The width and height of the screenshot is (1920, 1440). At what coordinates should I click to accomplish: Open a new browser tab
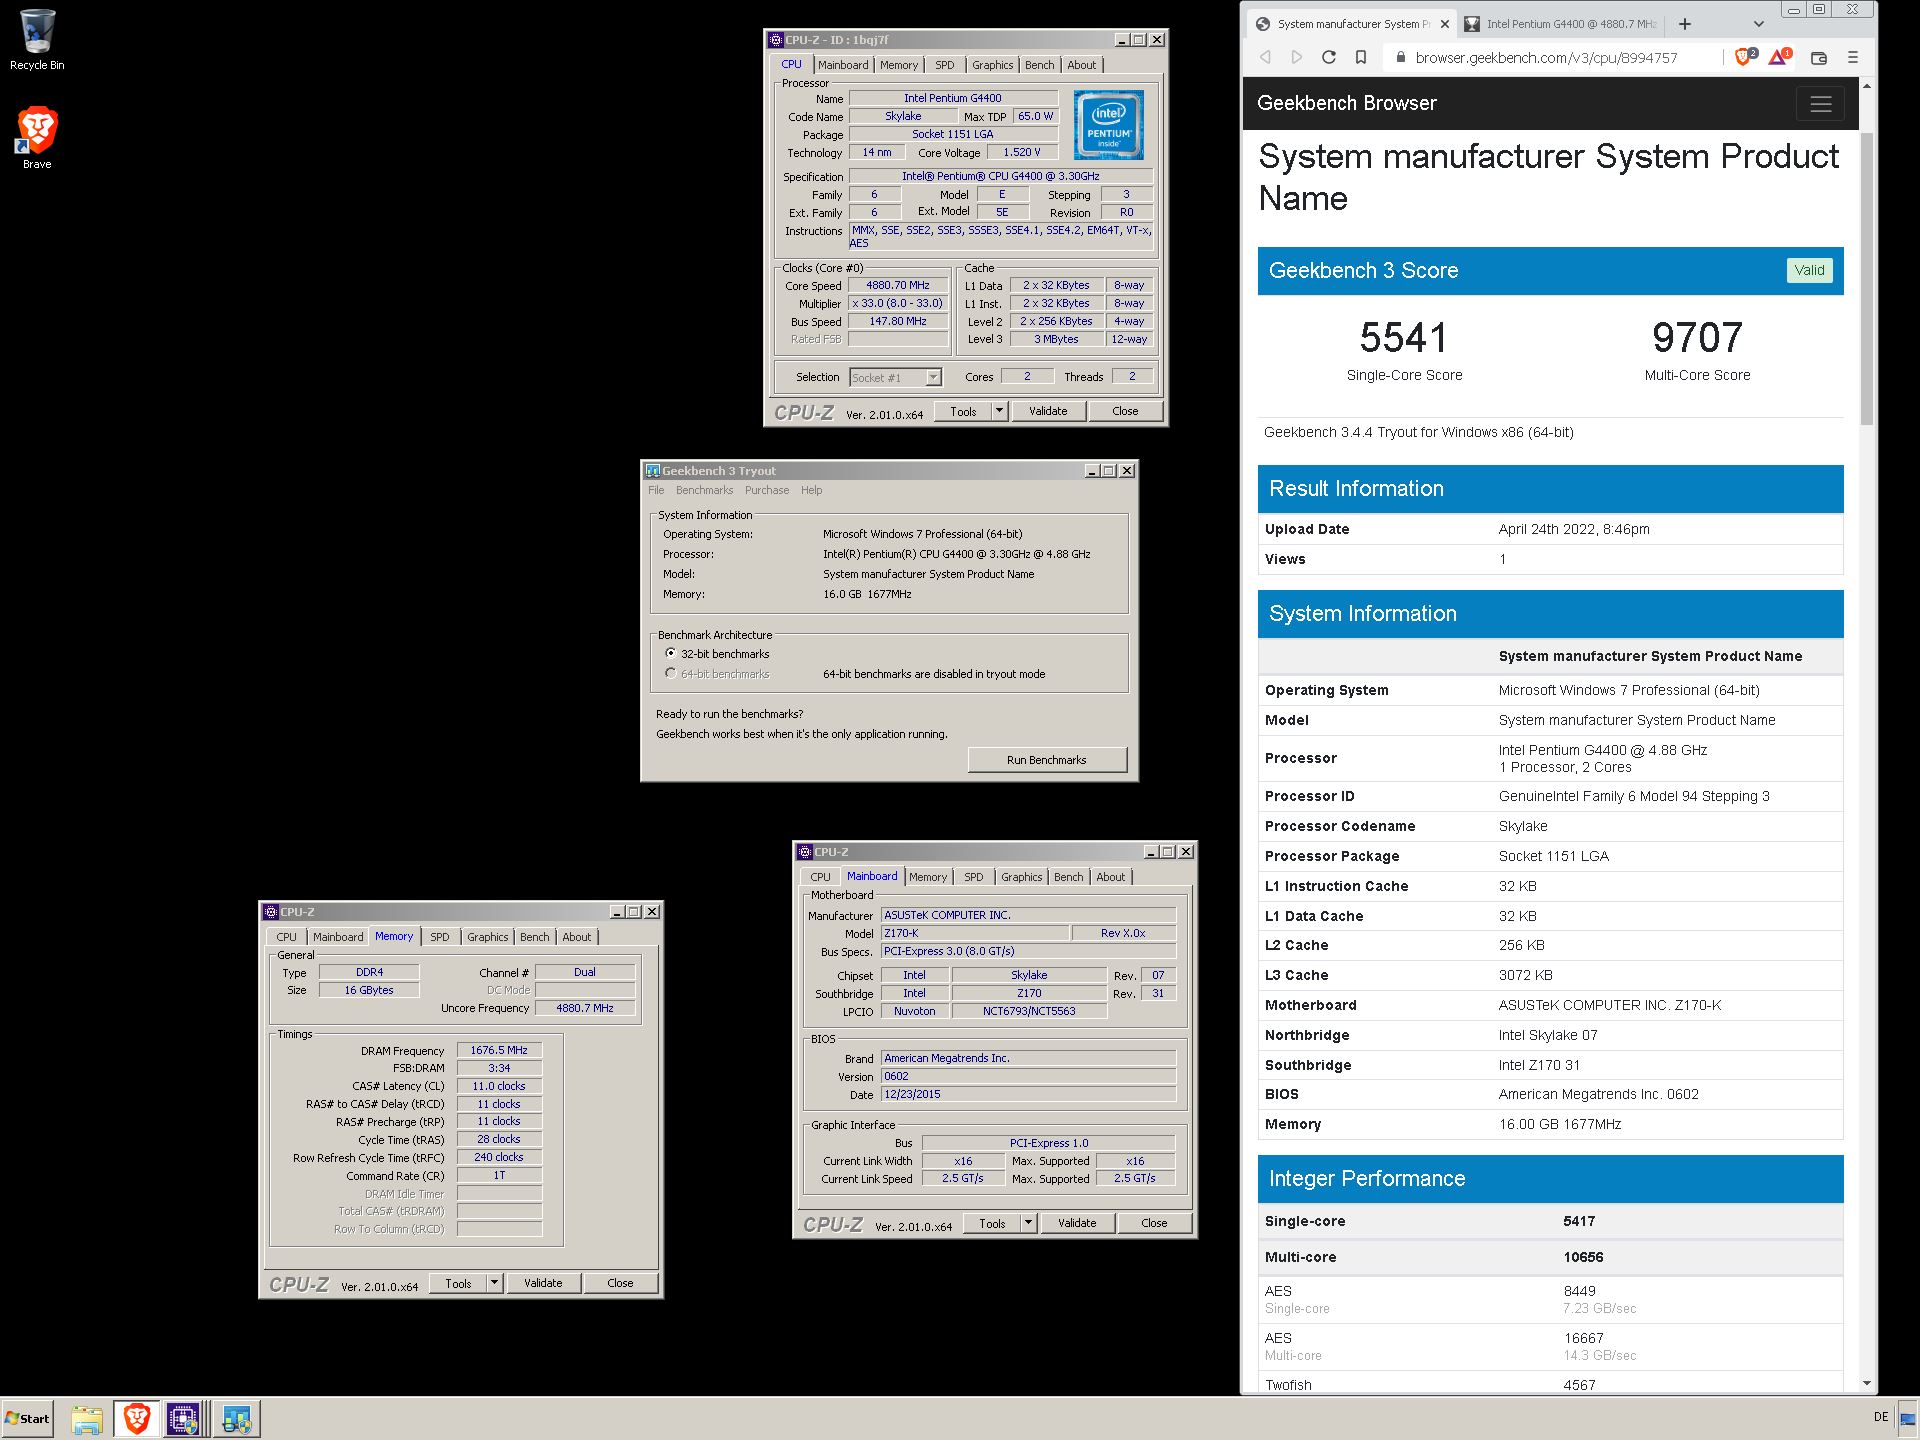click(x=1685, y=24)
